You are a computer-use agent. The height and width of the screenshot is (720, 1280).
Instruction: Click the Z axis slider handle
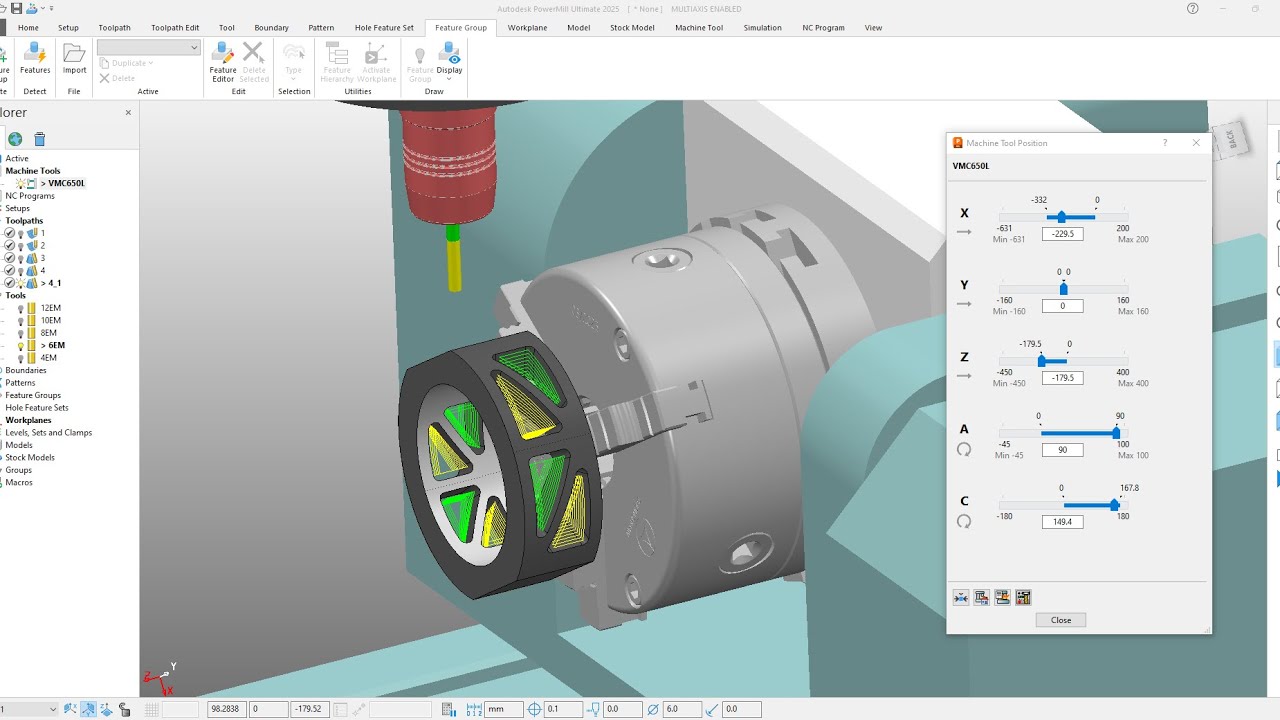pos(1041,360)
